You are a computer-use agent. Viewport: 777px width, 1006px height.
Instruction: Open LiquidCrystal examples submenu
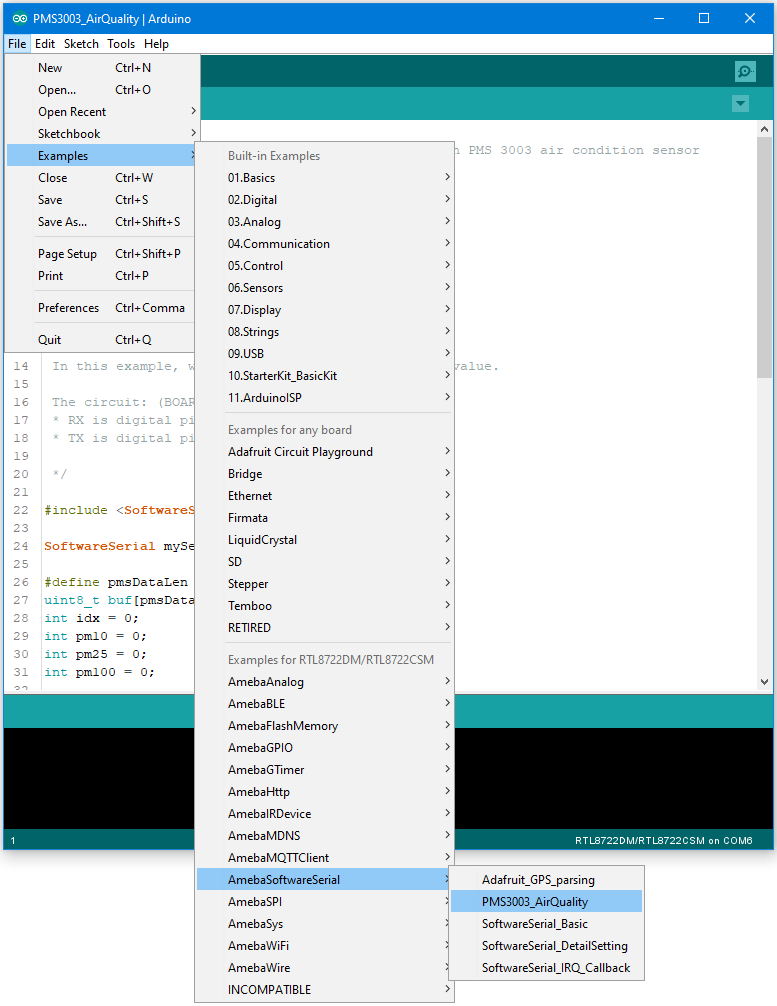(x=324, y=540)
